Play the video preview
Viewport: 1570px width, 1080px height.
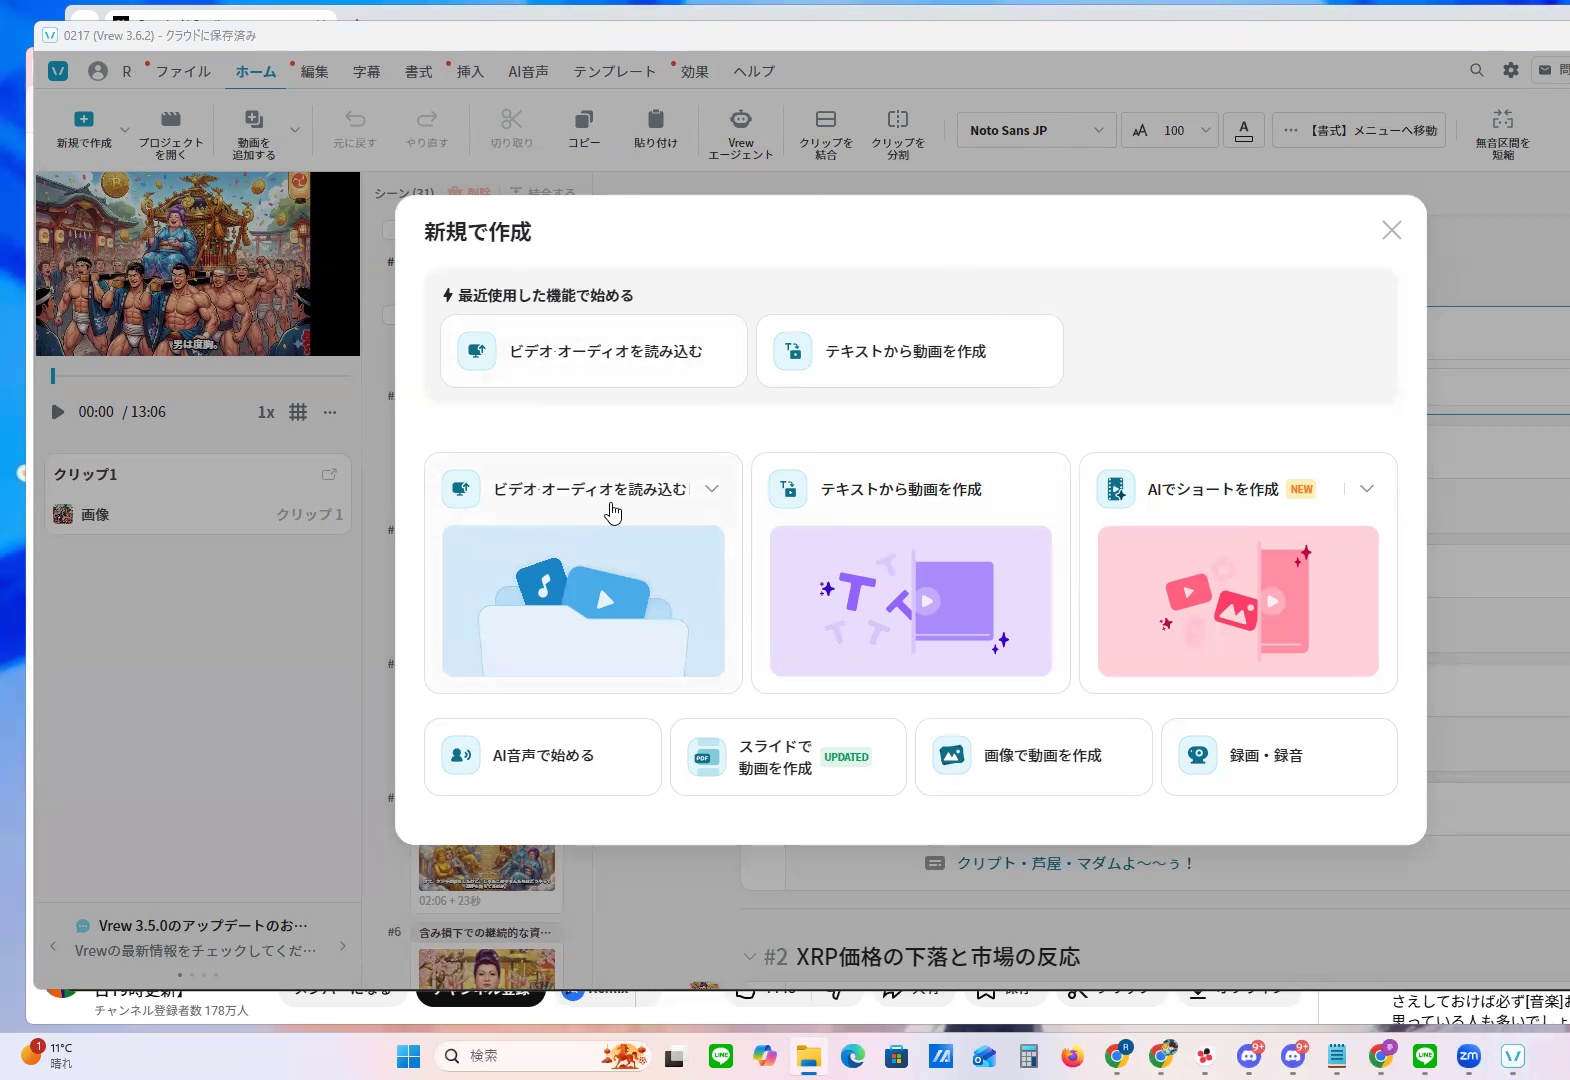pyautogui.click(x=57, y=412)
